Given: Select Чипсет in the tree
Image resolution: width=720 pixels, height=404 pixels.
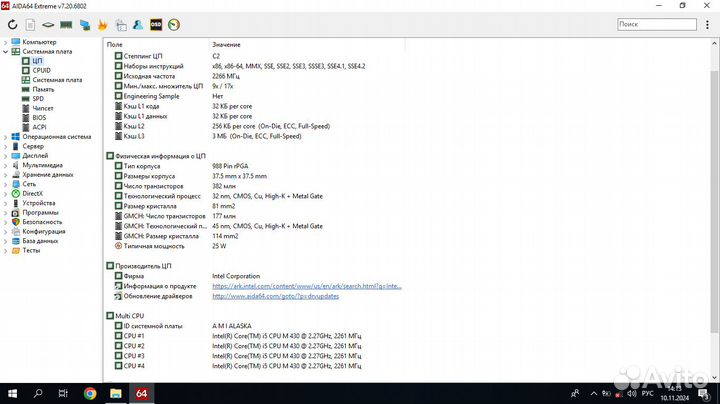Looking at the screenshot, I should (x=43, y=108).
